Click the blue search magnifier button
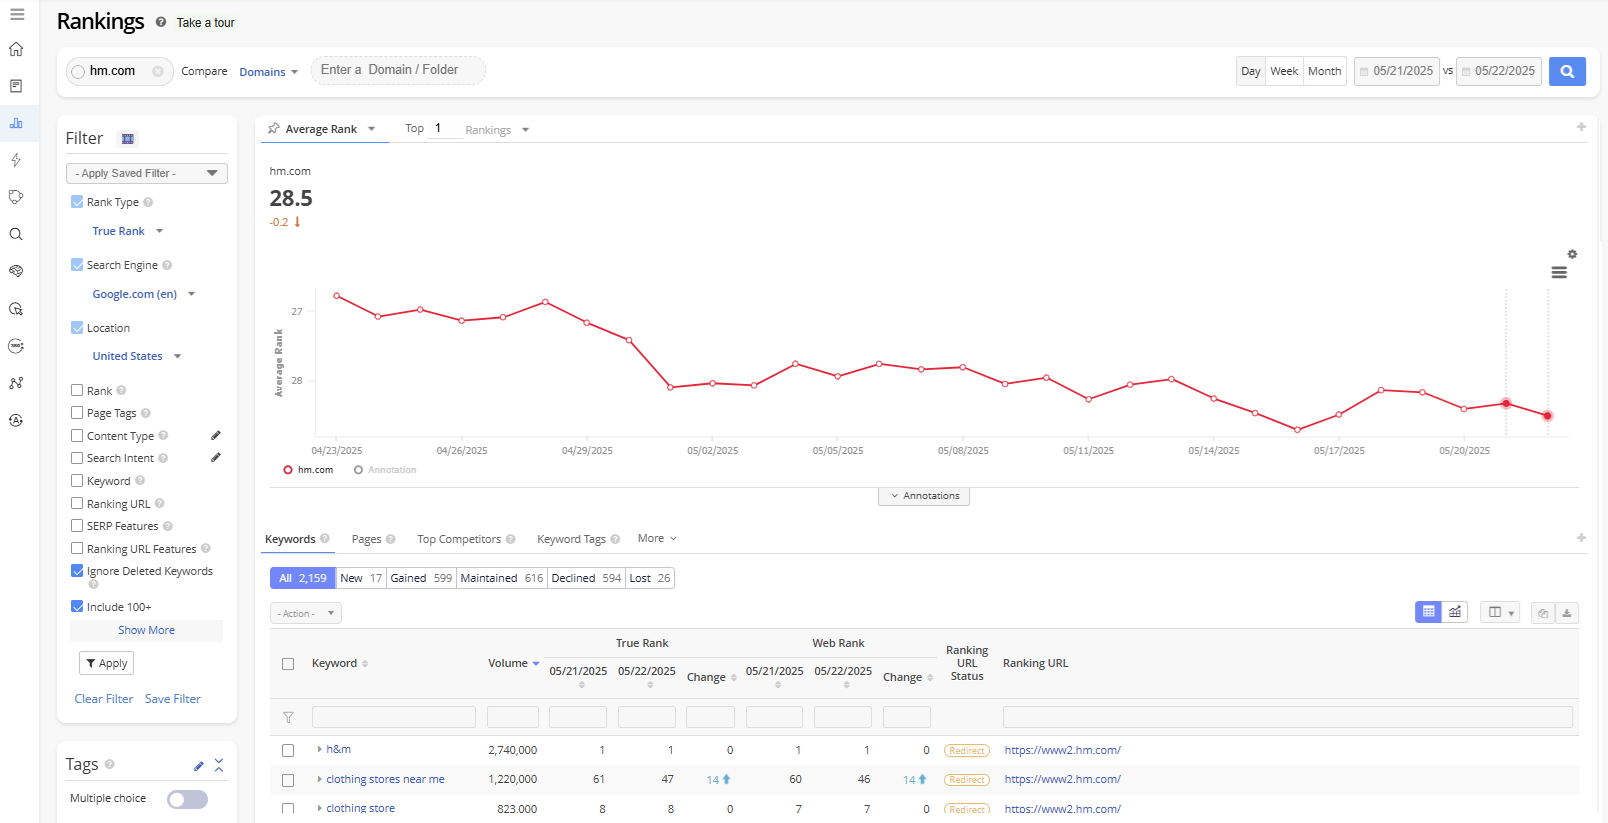 [x=1566, y=71]
